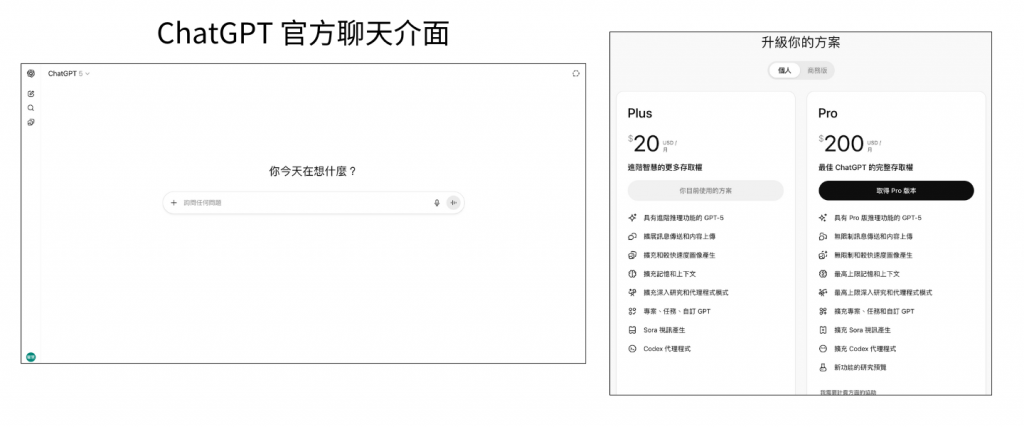Click the icon beside Pro 最高上限記憶和上下文
This screenshot has width=1024, height=427.
pos(823,274)
